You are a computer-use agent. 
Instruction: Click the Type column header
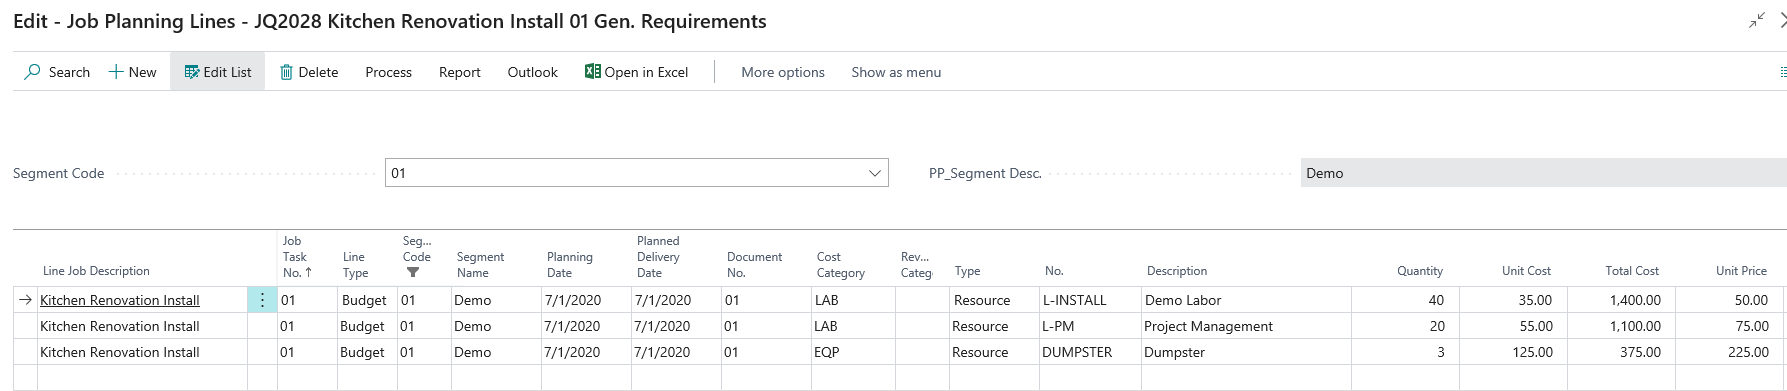tap(967, 271)
